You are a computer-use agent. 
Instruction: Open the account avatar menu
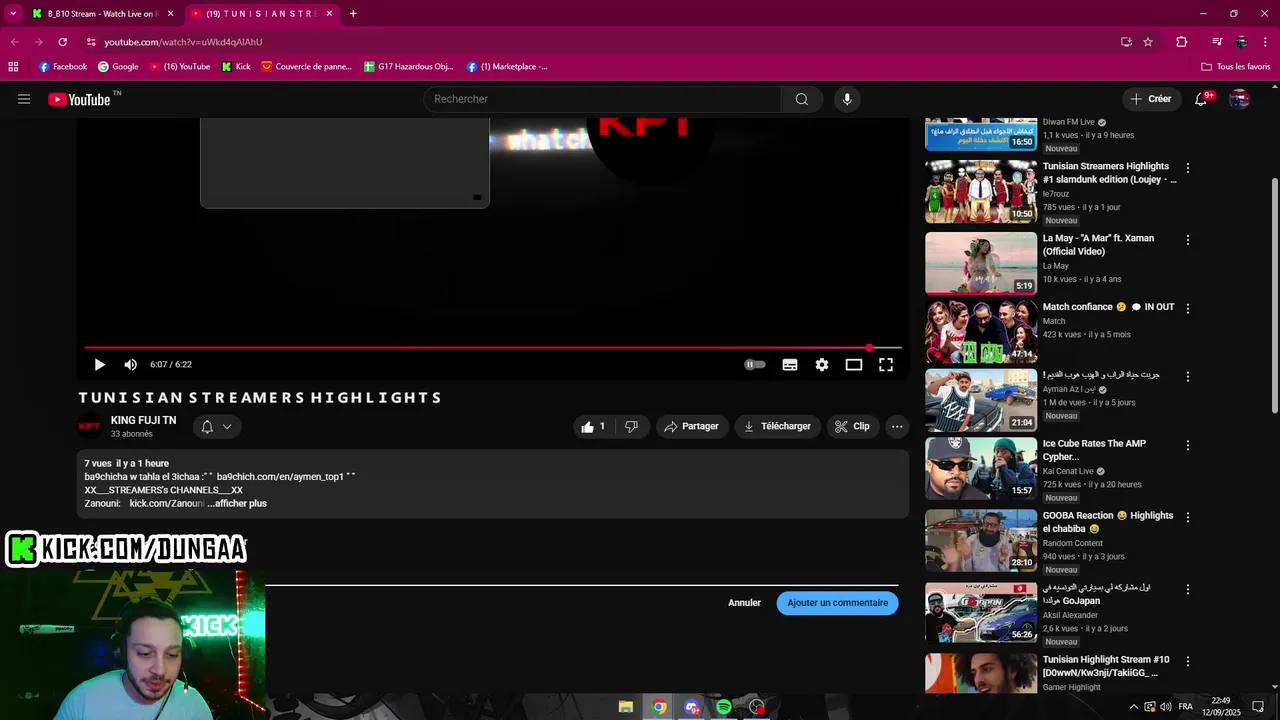[1239, 99]
